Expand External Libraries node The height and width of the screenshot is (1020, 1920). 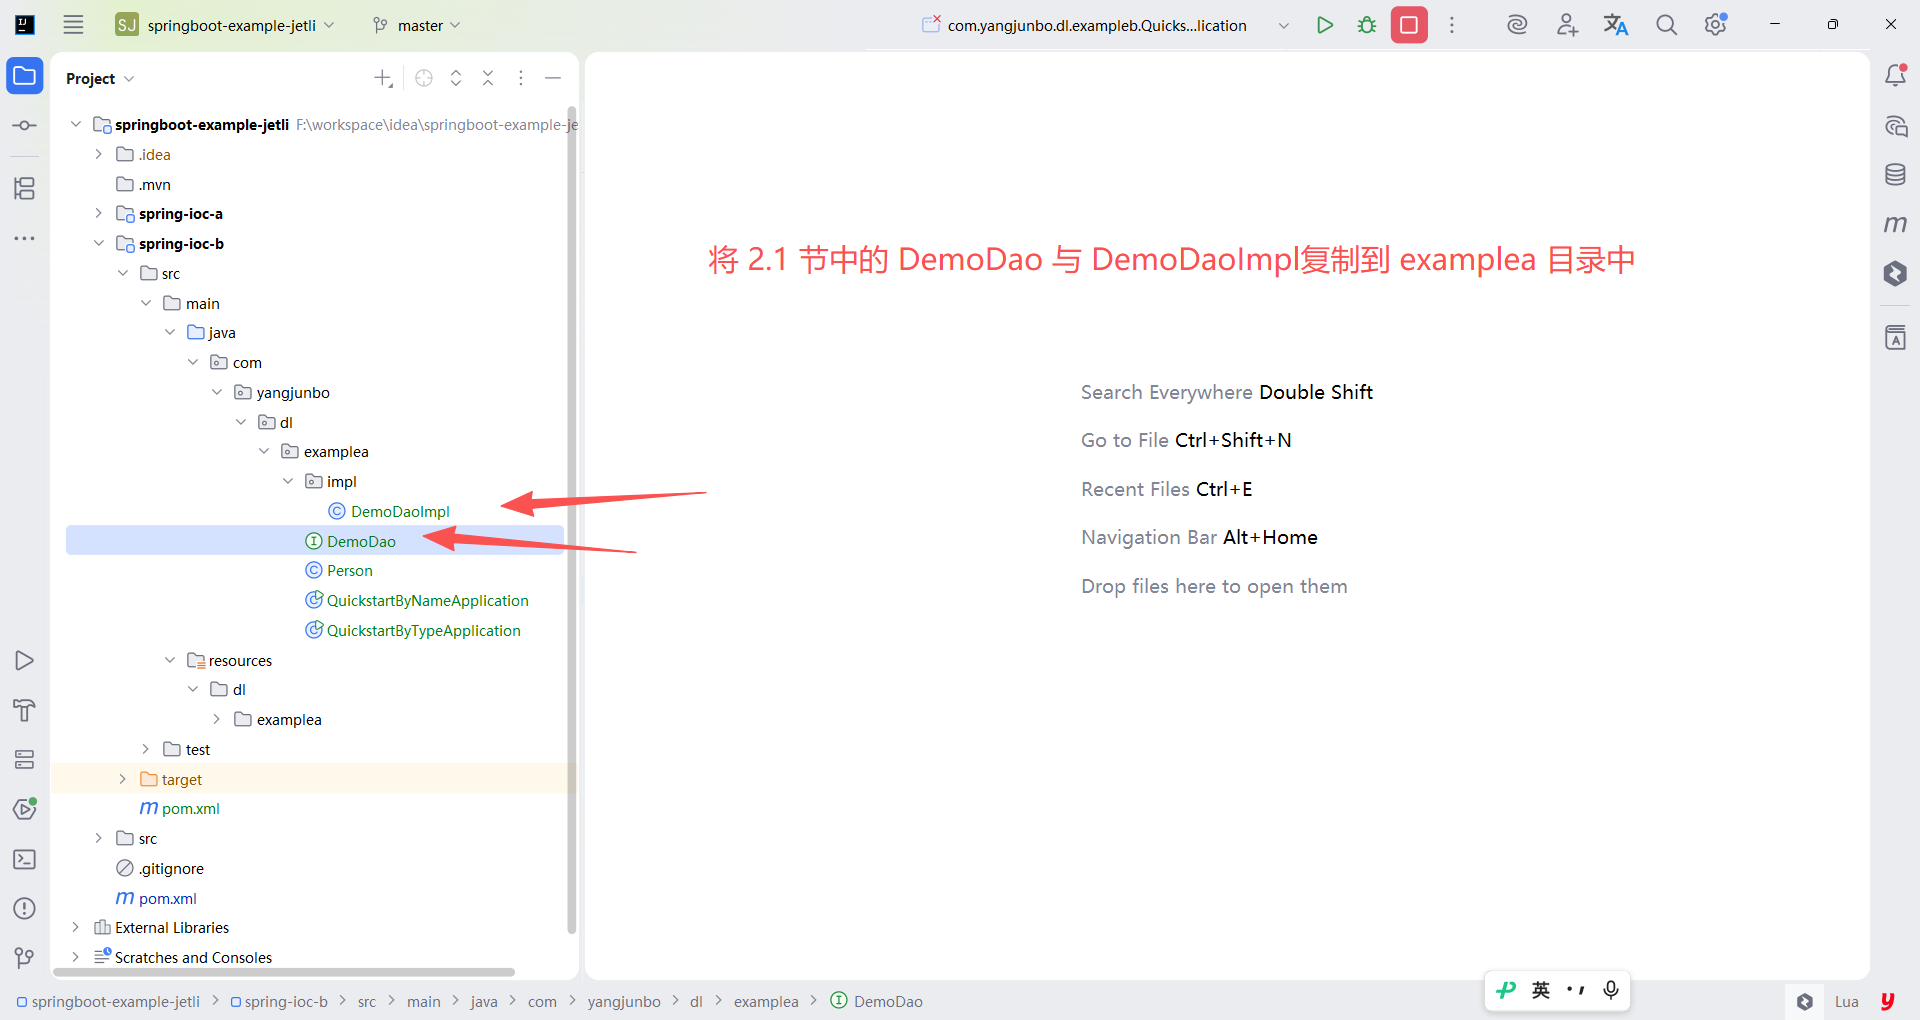click(75, 928)
